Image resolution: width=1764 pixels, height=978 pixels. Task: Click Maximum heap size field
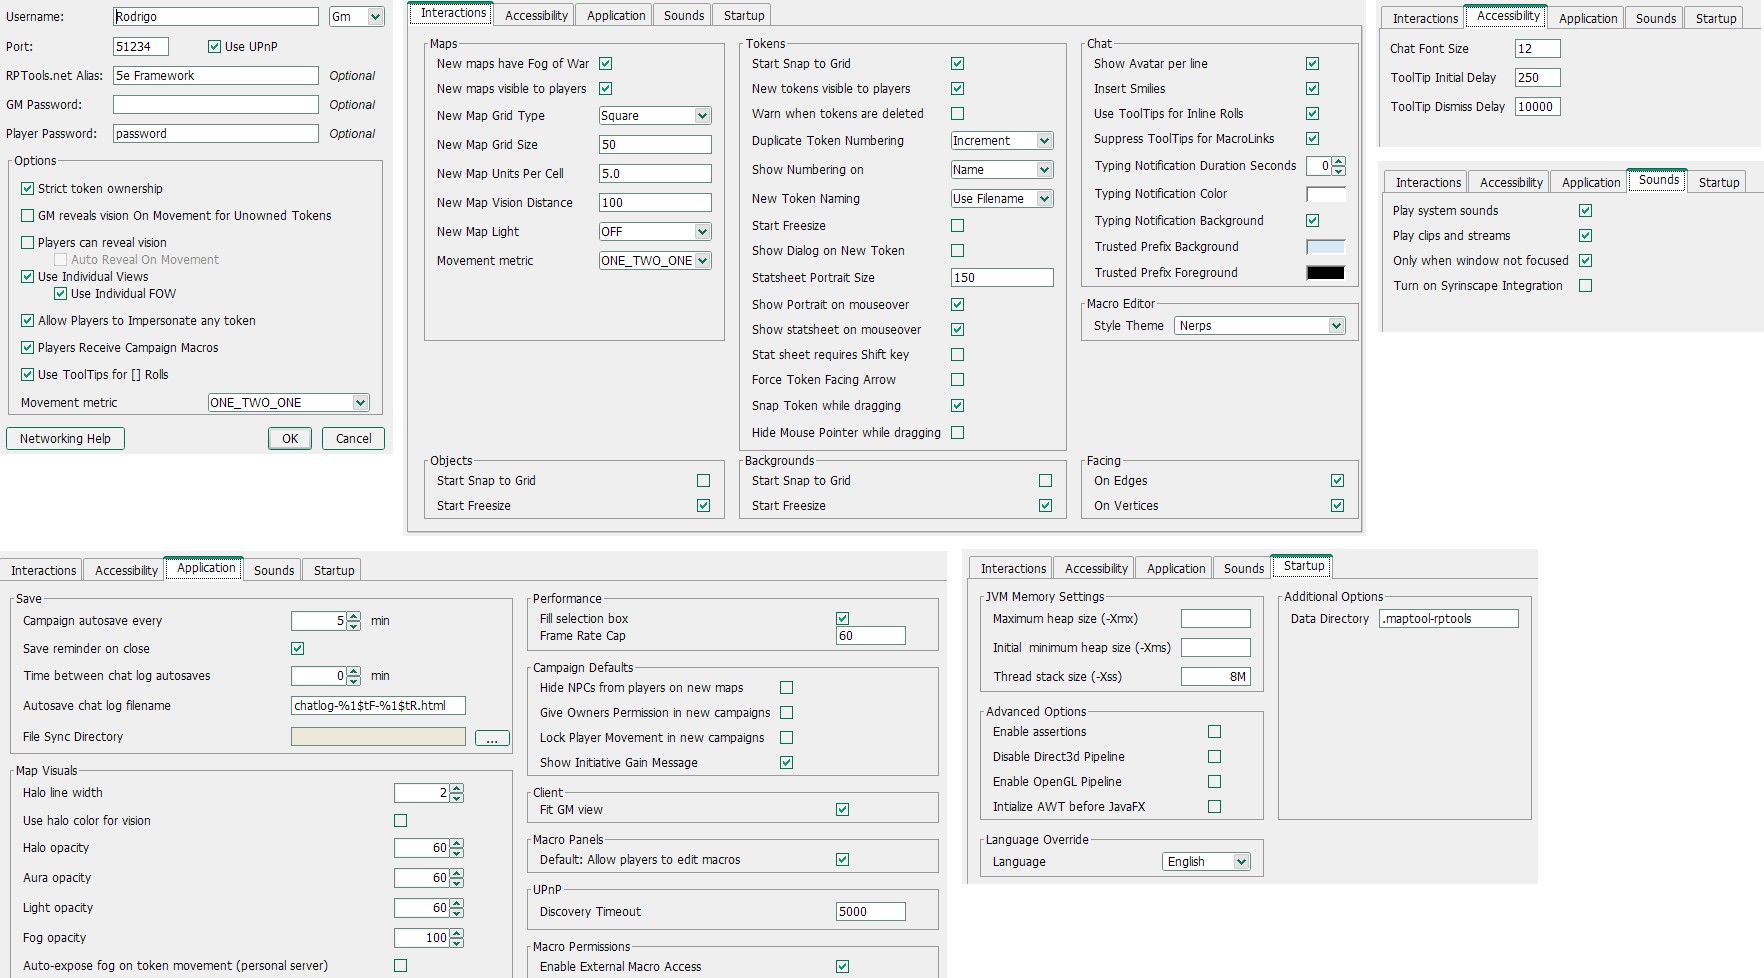(x=1216, y=619)
